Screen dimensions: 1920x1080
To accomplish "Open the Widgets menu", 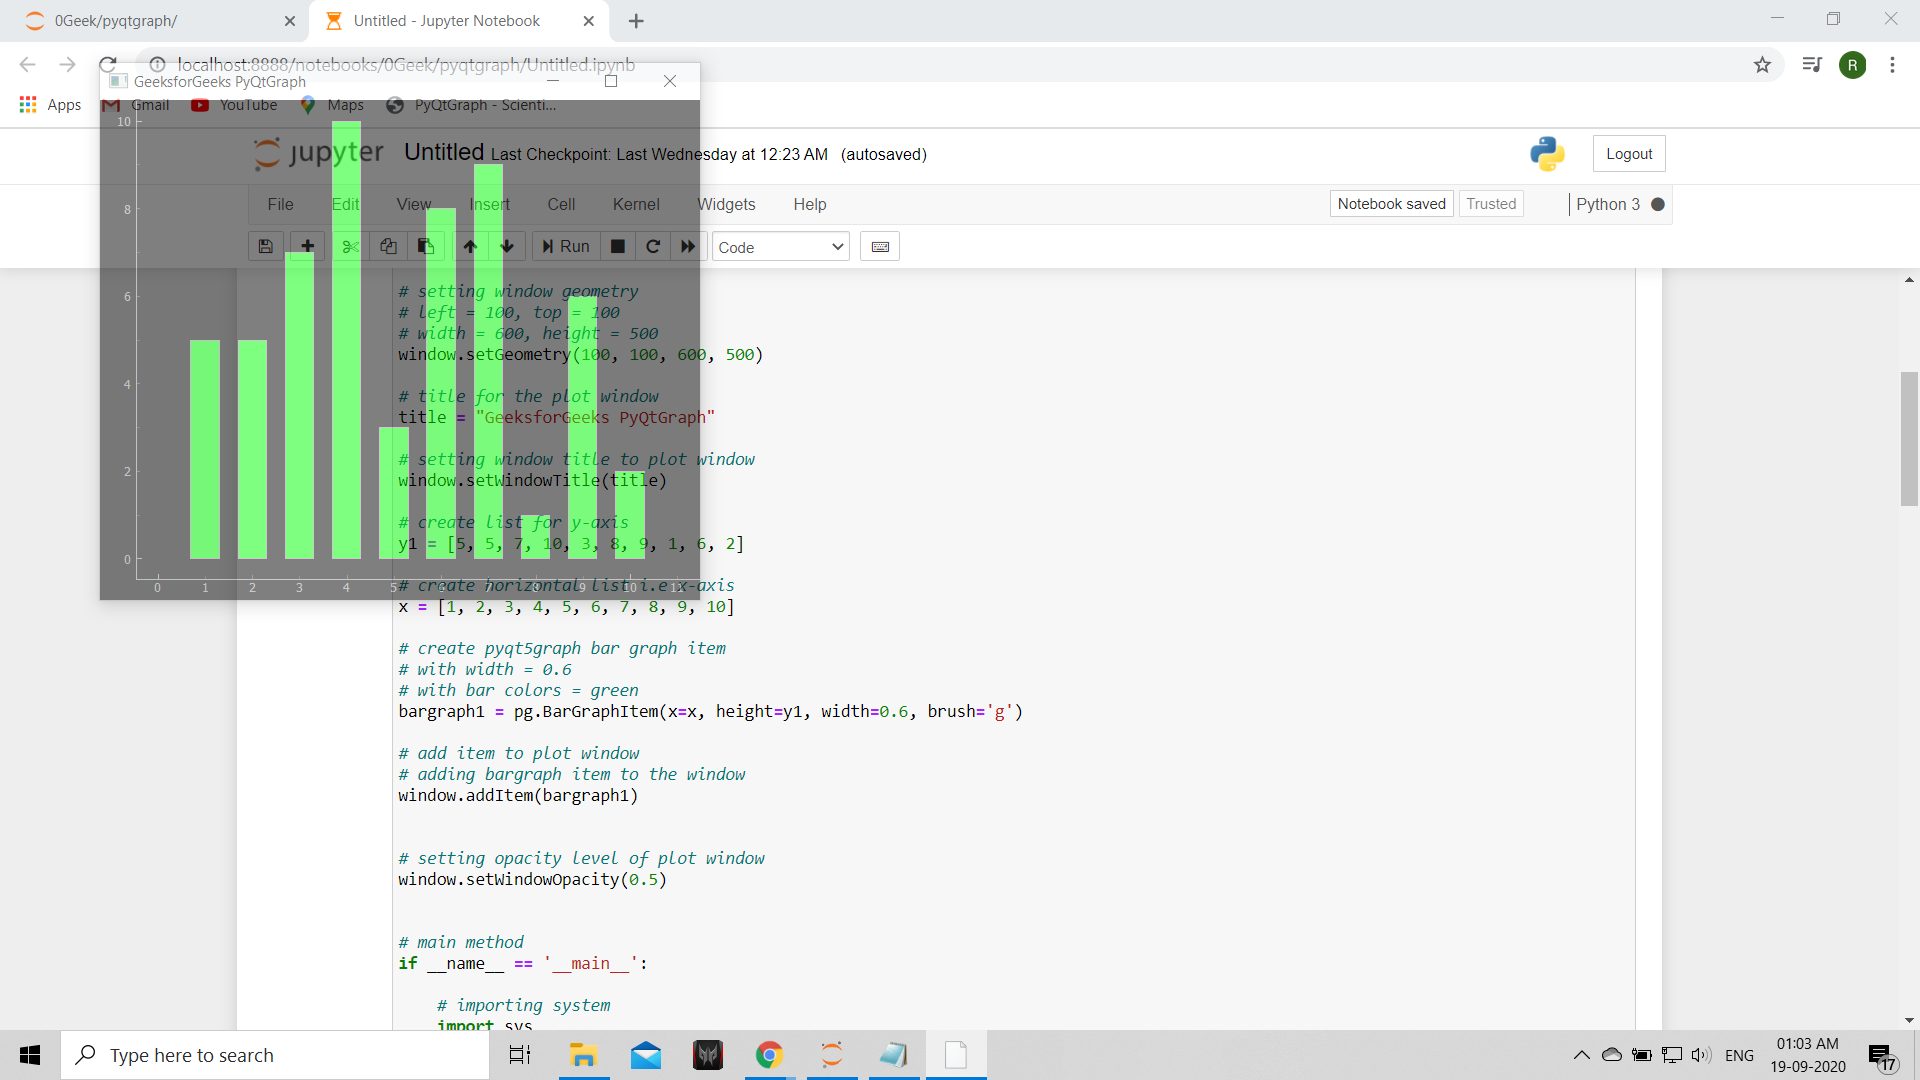I will tap(727, 204).
